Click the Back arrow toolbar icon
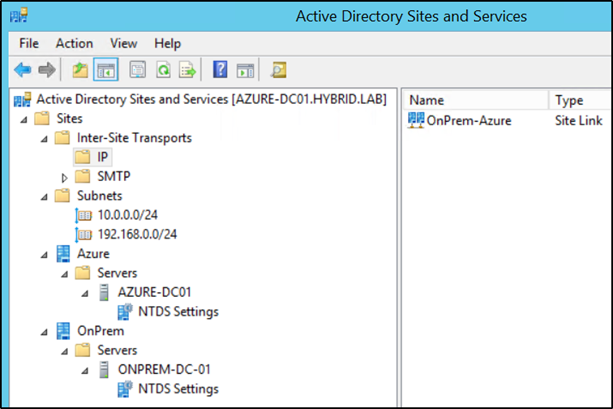This screenshot has width=613, height=409. 23,70
